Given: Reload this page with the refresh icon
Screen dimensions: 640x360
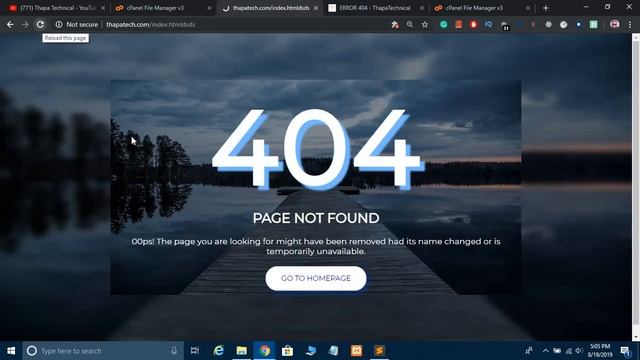Looking at the screenshot, I should [x=40, y=24].
